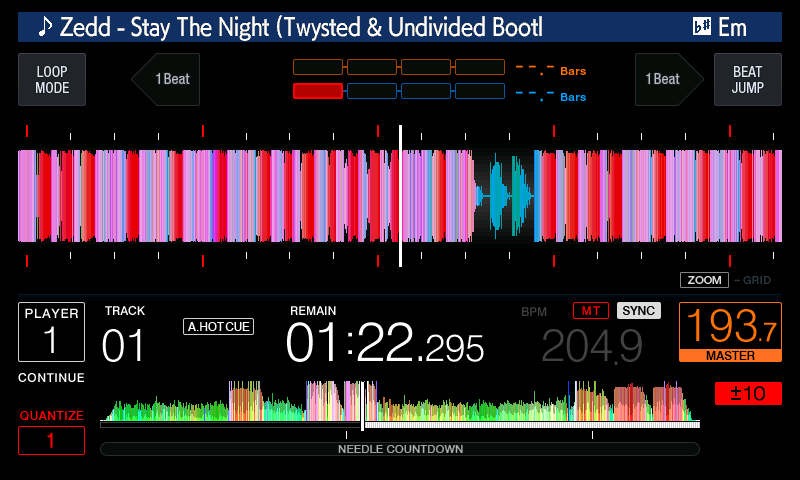Toggle the A.HOT CUE indicator
The width and height of the screenshot is (800, 480).
(x=218, y=326)
